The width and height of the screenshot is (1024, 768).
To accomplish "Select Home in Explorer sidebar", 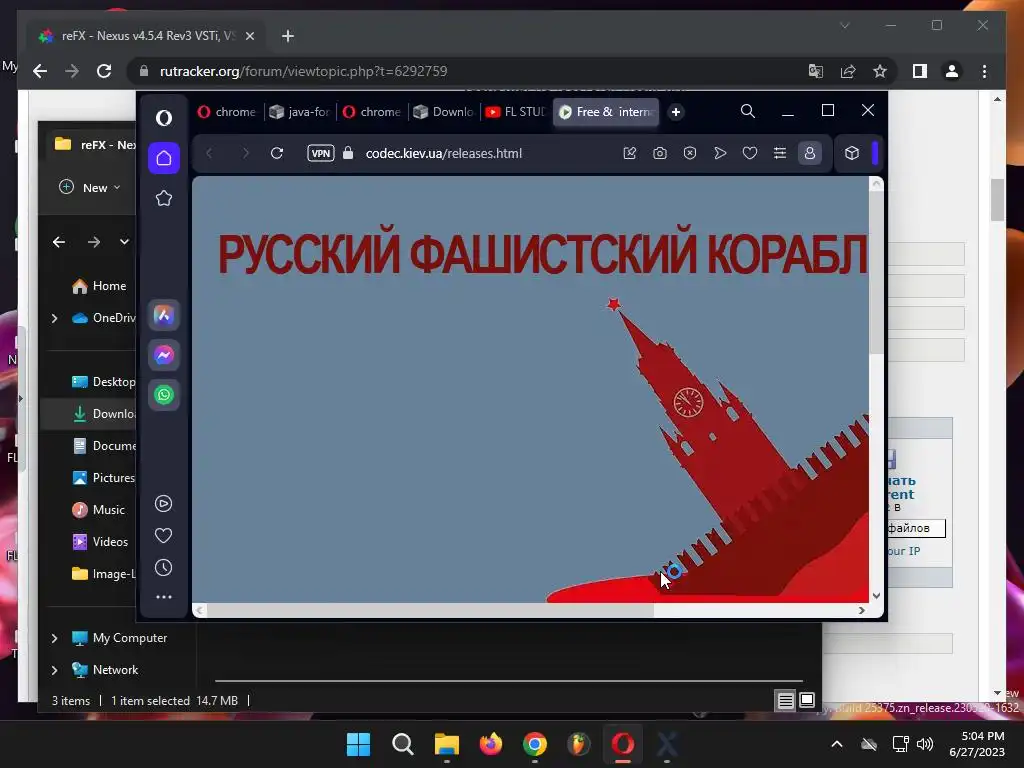I will coord(99,286).
